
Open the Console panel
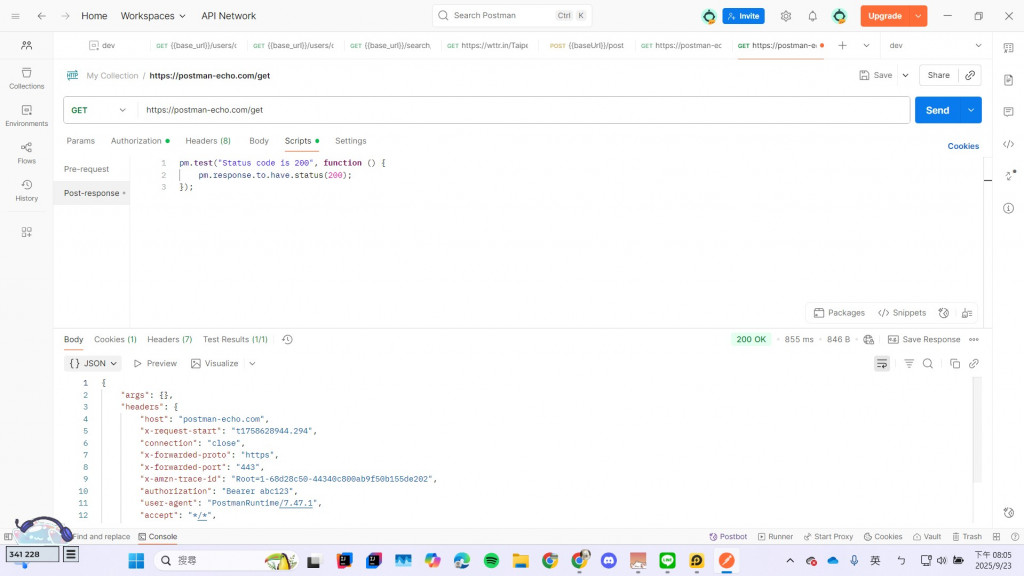(x=157, y=537)
